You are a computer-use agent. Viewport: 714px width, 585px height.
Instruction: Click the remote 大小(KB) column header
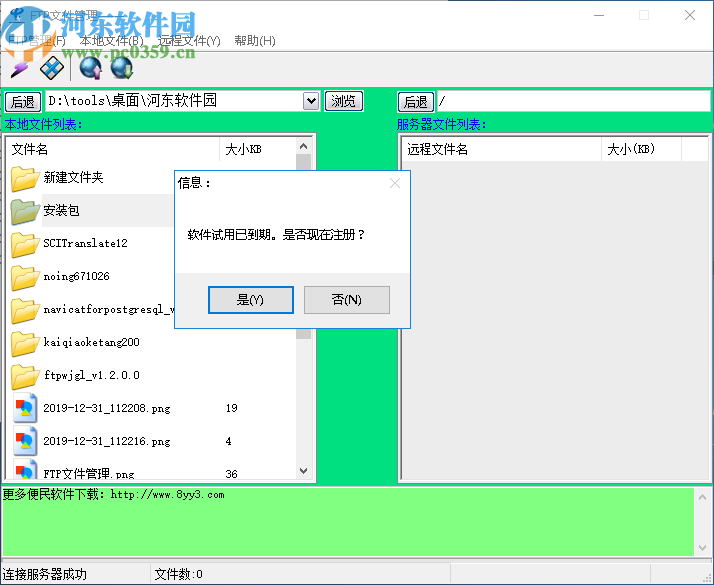[x=642, y=149]
